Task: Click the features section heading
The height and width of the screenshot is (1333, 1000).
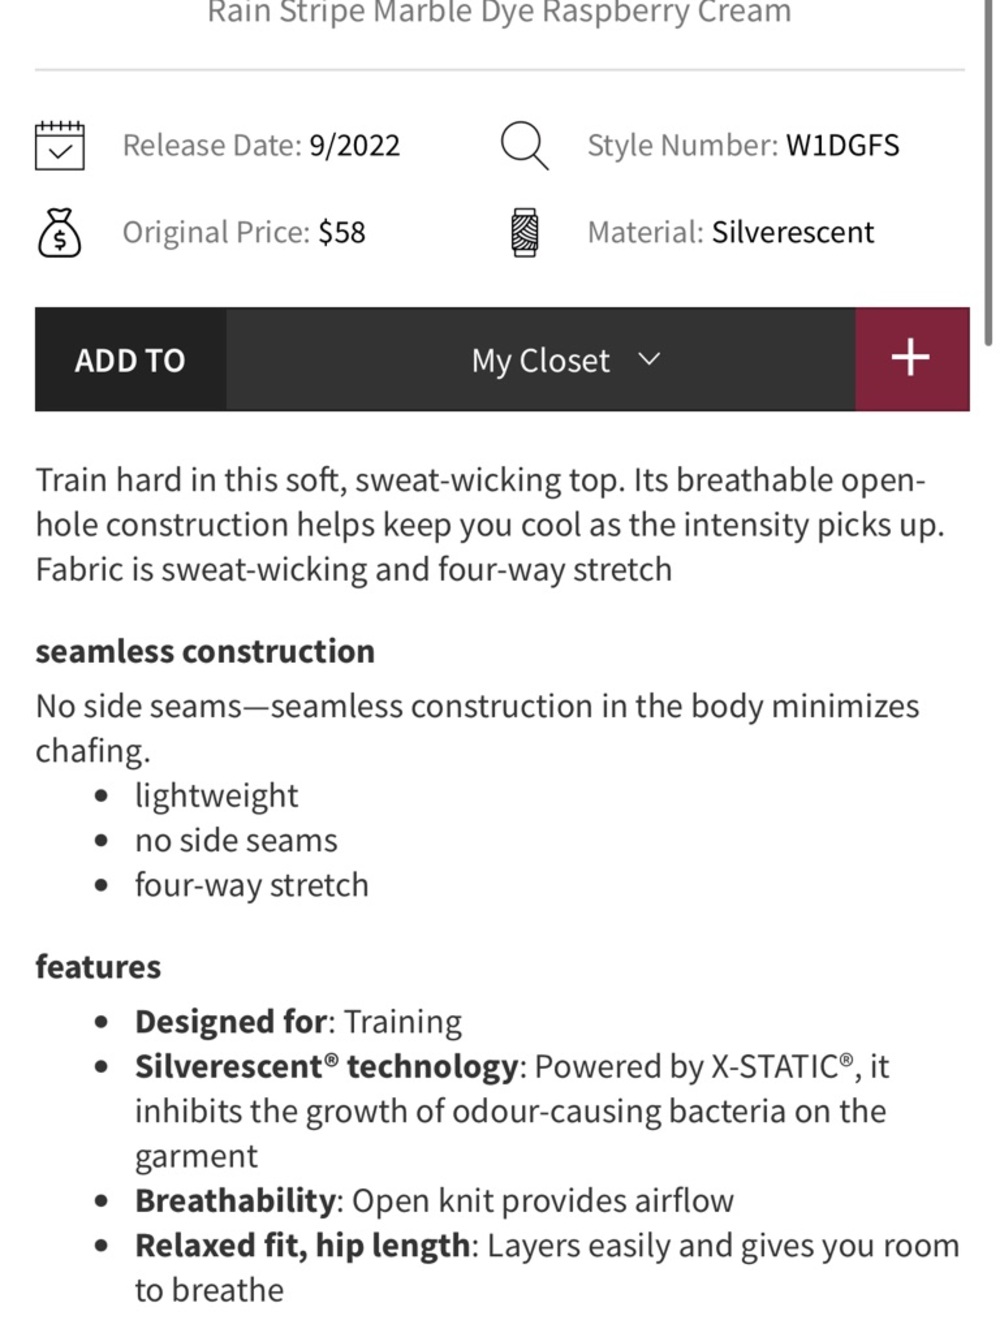Action: tap(98, 967)
